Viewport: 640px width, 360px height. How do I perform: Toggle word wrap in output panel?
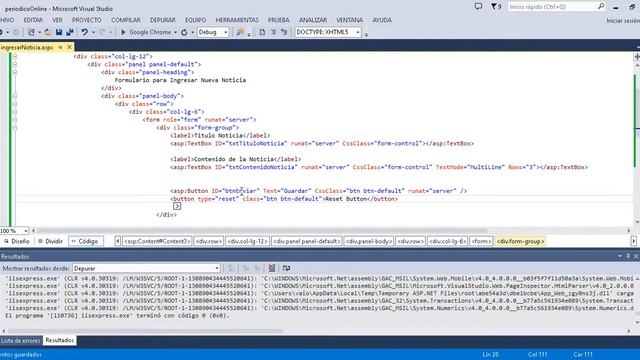[287, 268]
